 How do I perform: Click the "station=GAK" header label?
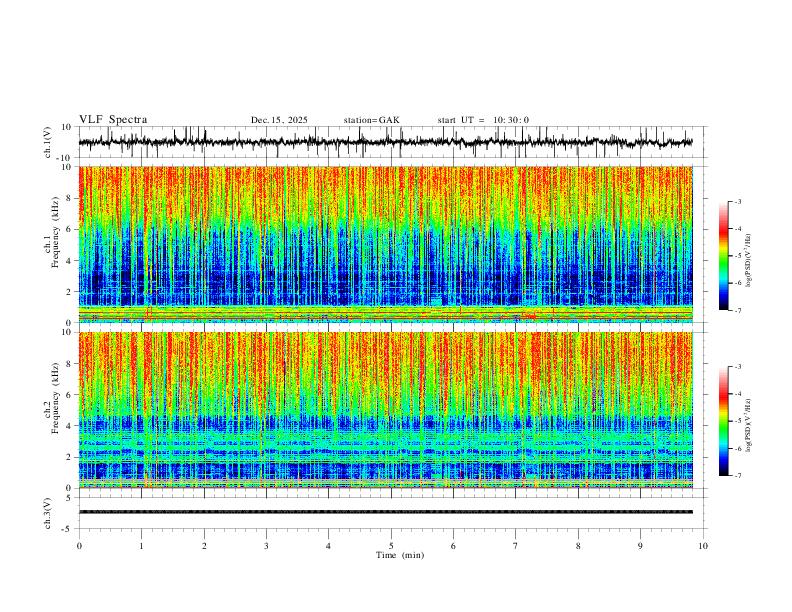pos(371,120)
